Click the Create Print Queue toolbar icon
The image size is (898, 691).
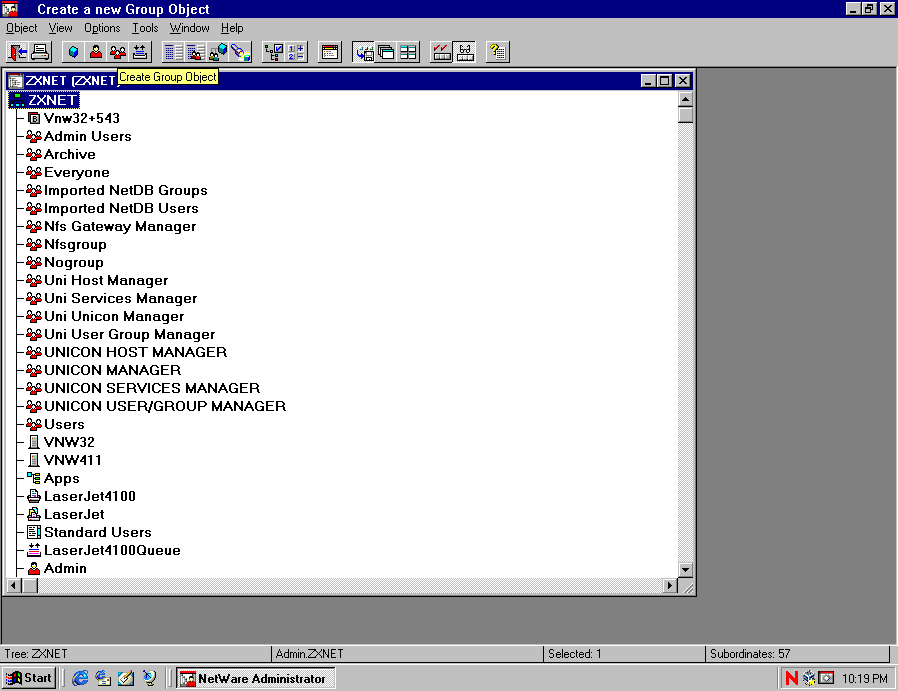(140, 52)
